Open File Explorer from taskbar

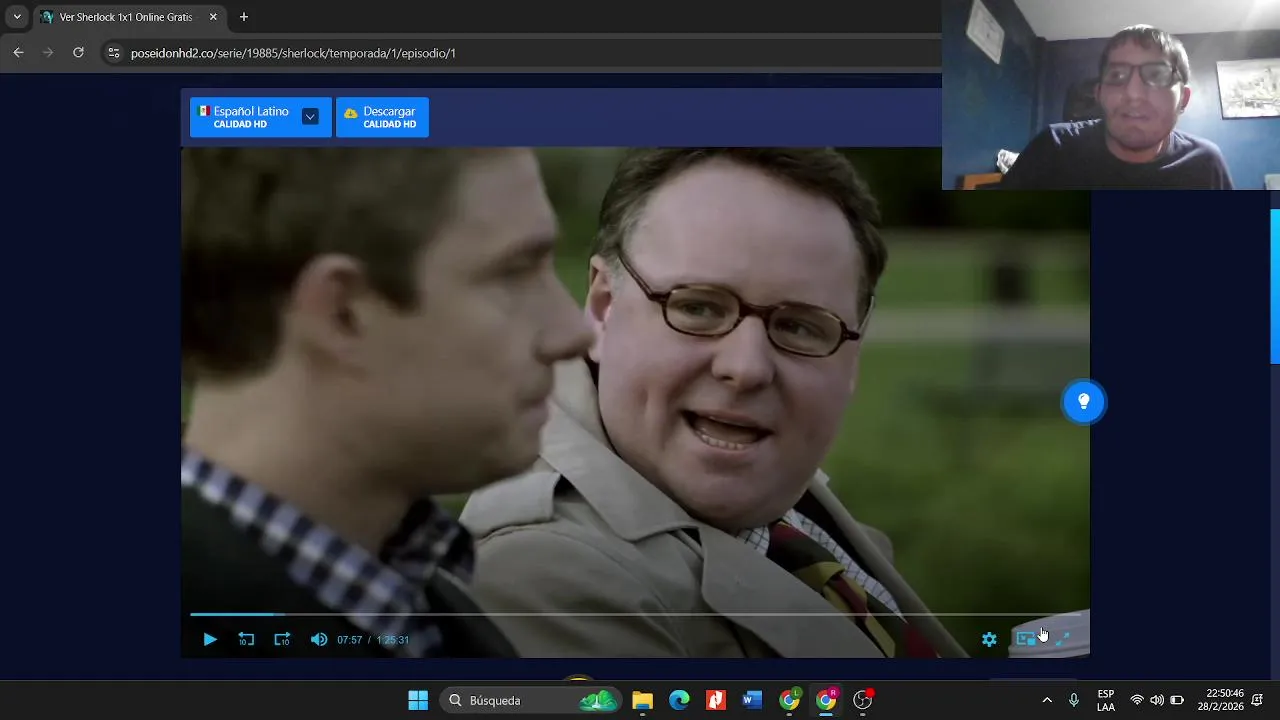pos(642,700)
